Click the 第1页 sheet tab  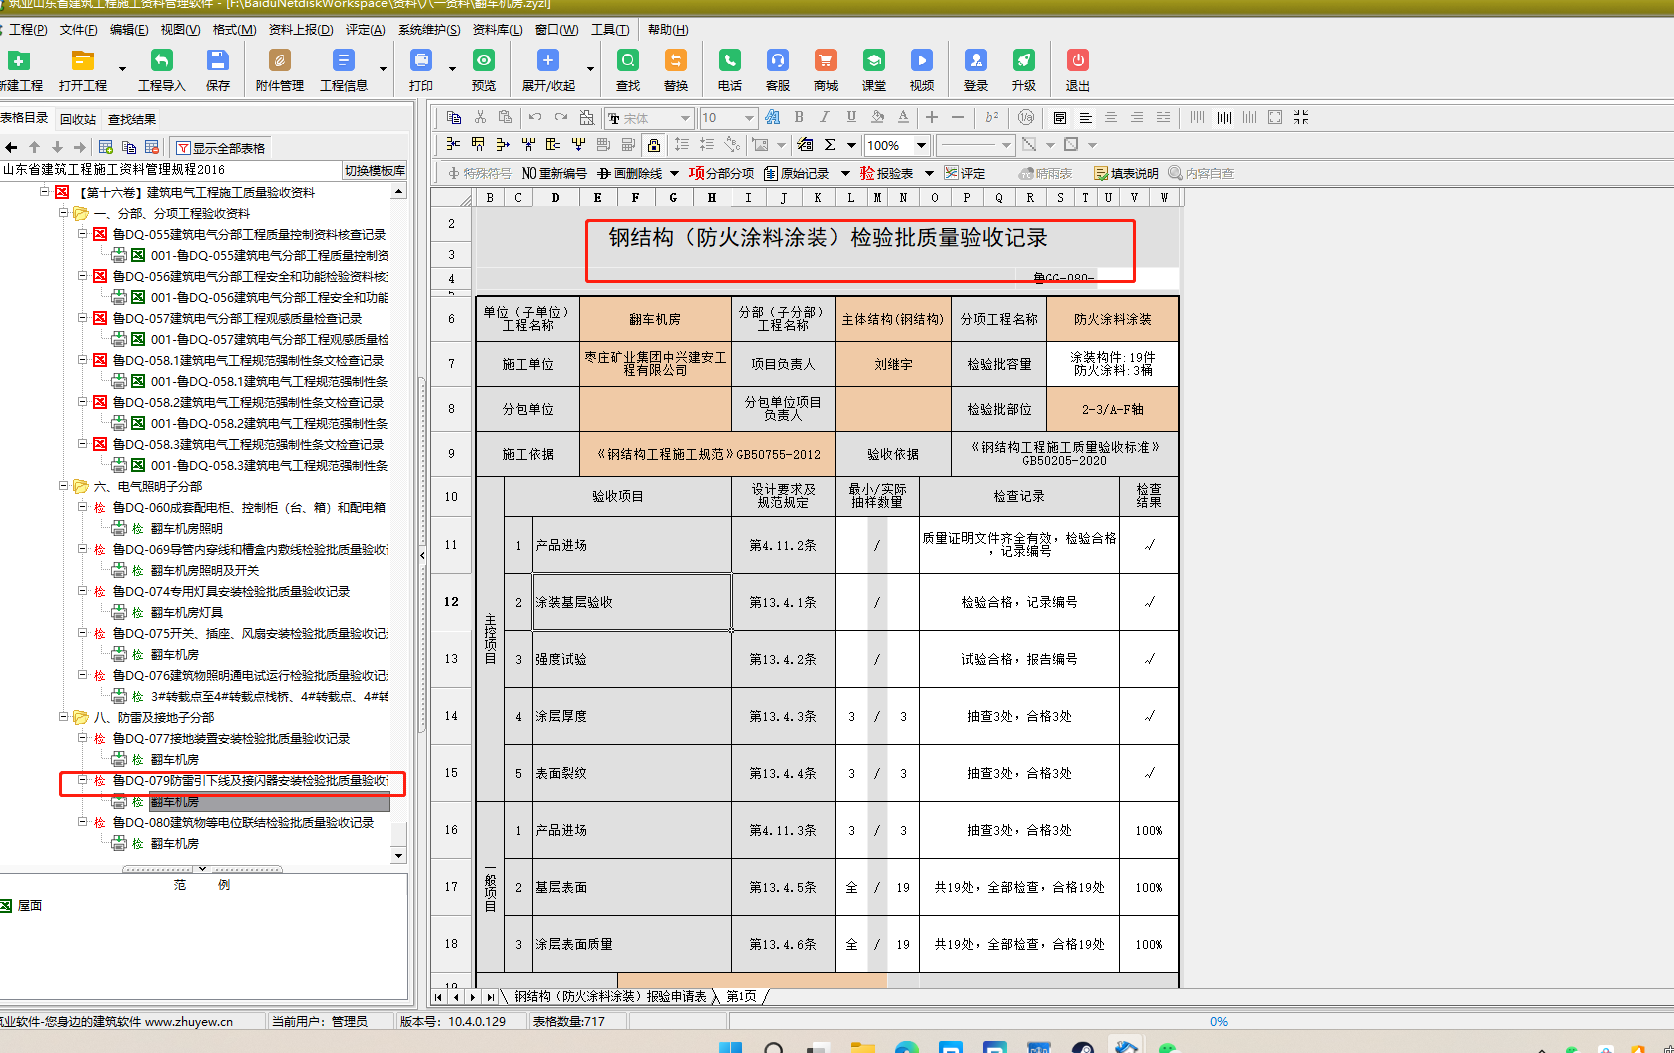click(x=741, y=996)
